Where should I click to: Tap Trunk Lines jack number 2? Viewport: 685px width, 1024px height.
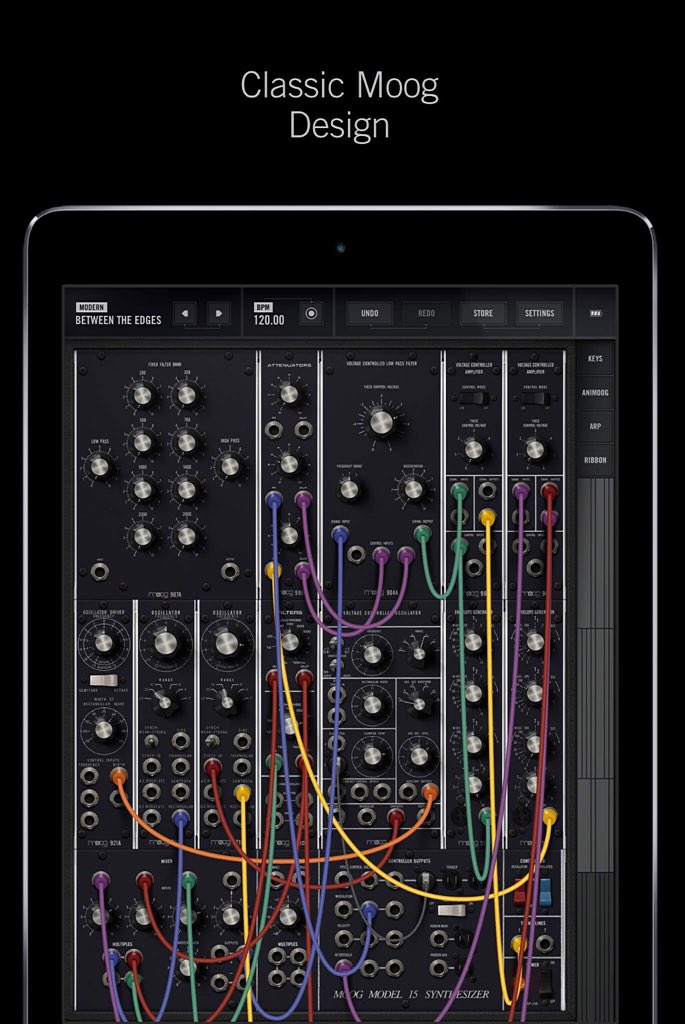(544, 944)
